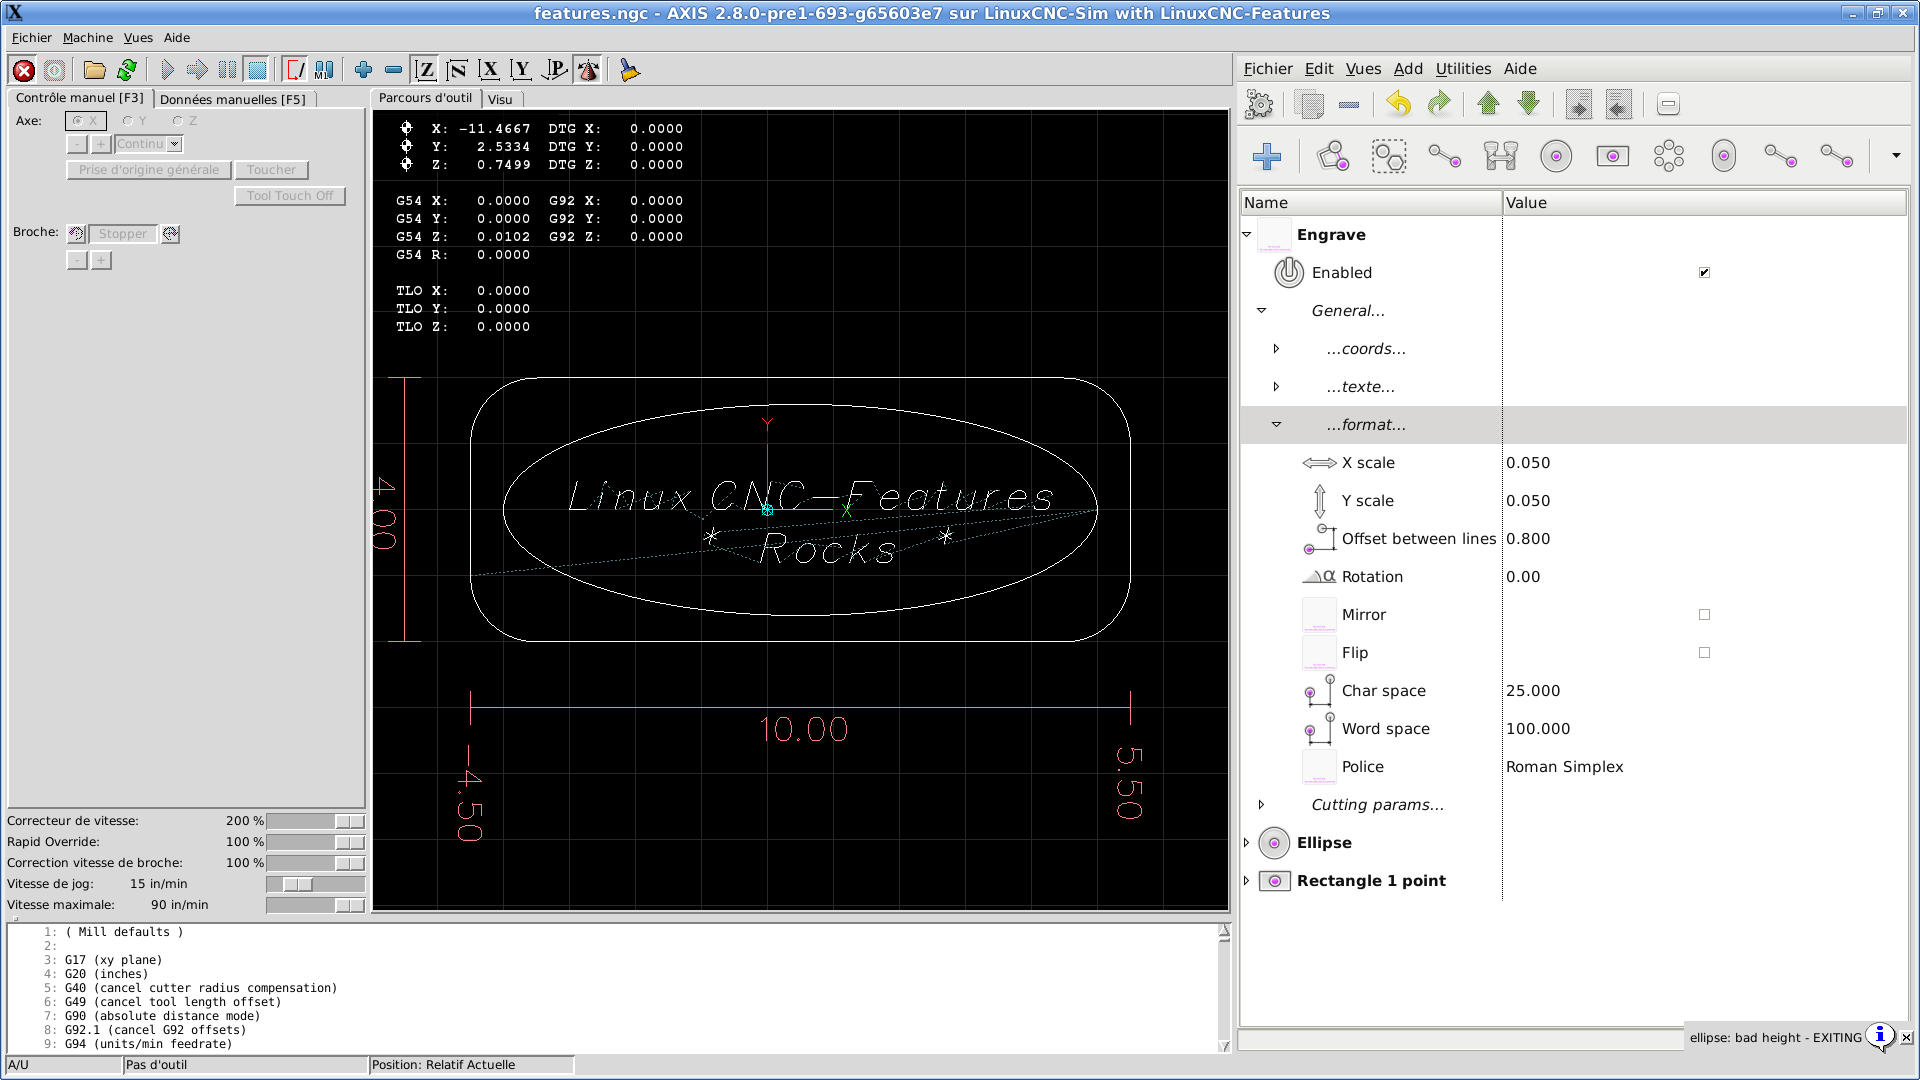Viewport: 1920px width, 1080px height.
Task: Toggle block delete skip-lines icon
Action: 295,70
